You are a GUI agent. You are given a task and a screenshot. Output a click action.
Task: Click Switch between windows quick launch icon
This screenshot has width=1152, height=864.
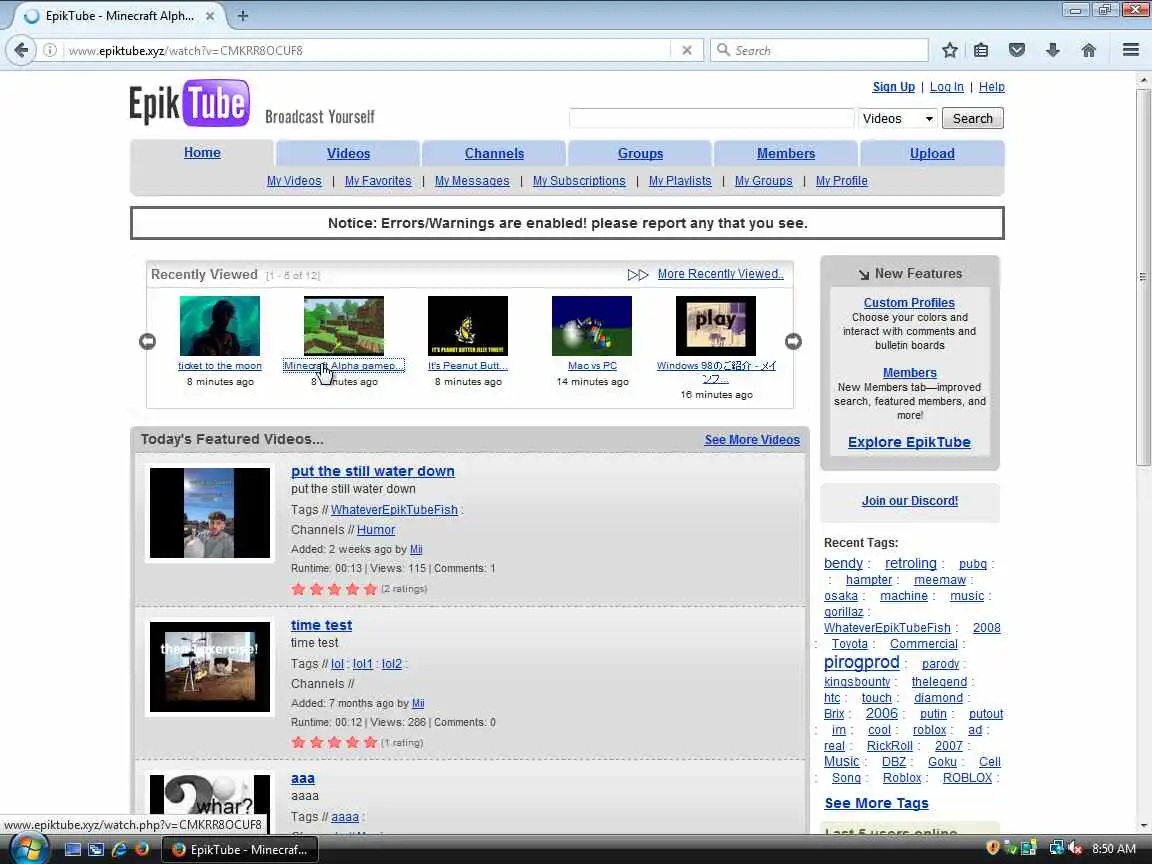click(96, 849)
